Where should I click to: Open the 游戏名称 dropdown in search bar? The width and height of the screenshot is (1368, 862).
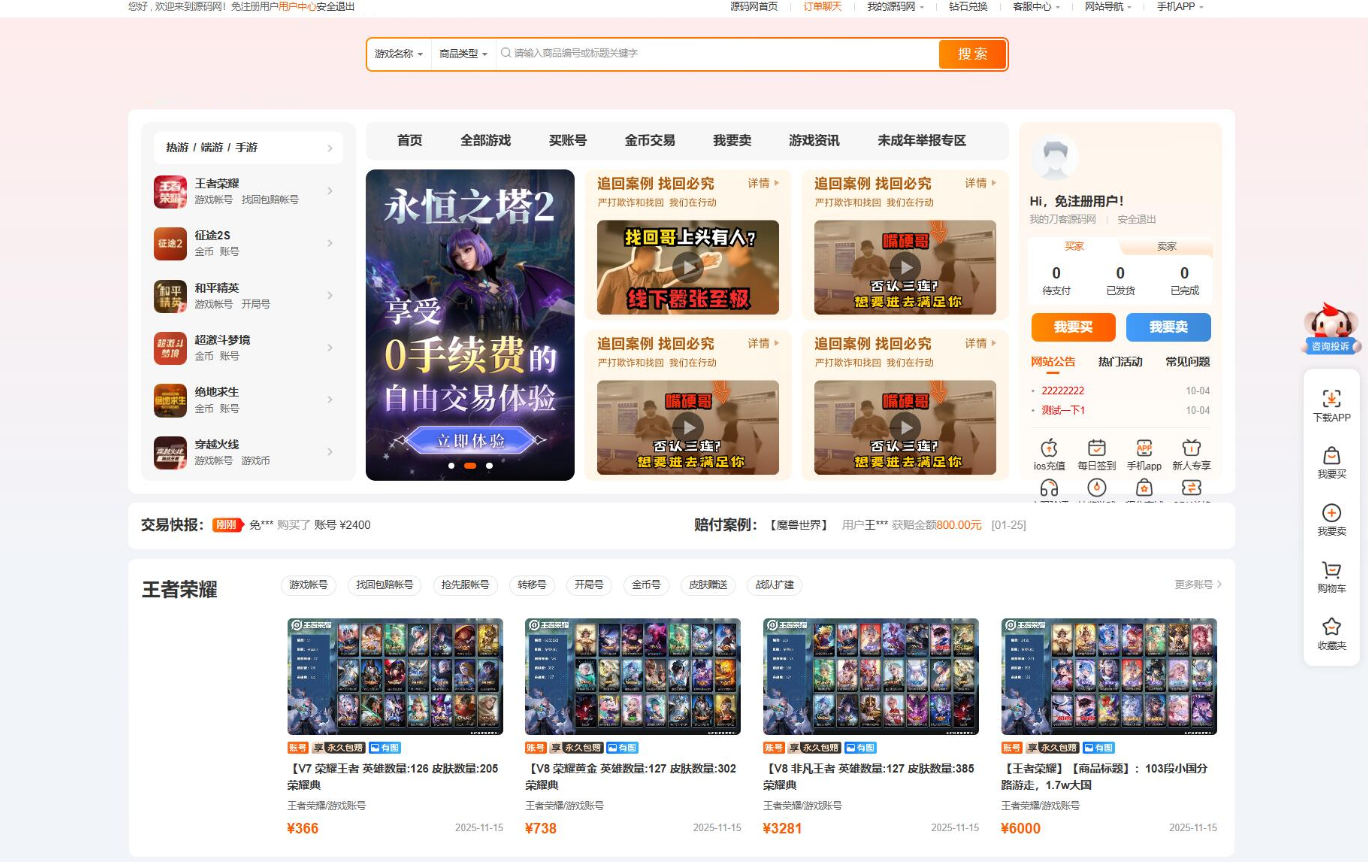[x=399, y=54]
